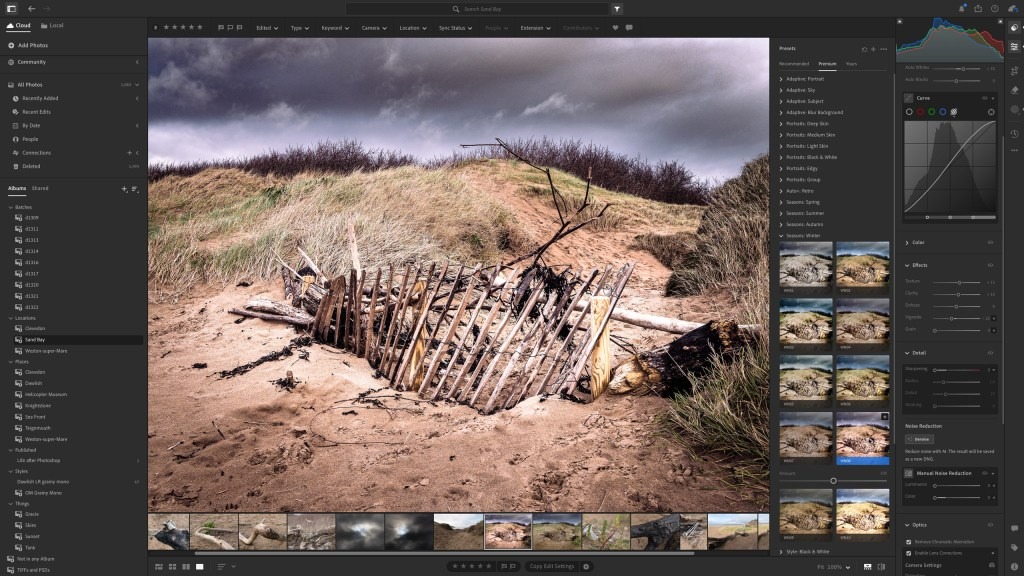Open the Masking tool
The width and height of the screenshot is (1024, 576).
click(x=1014, y=109)
